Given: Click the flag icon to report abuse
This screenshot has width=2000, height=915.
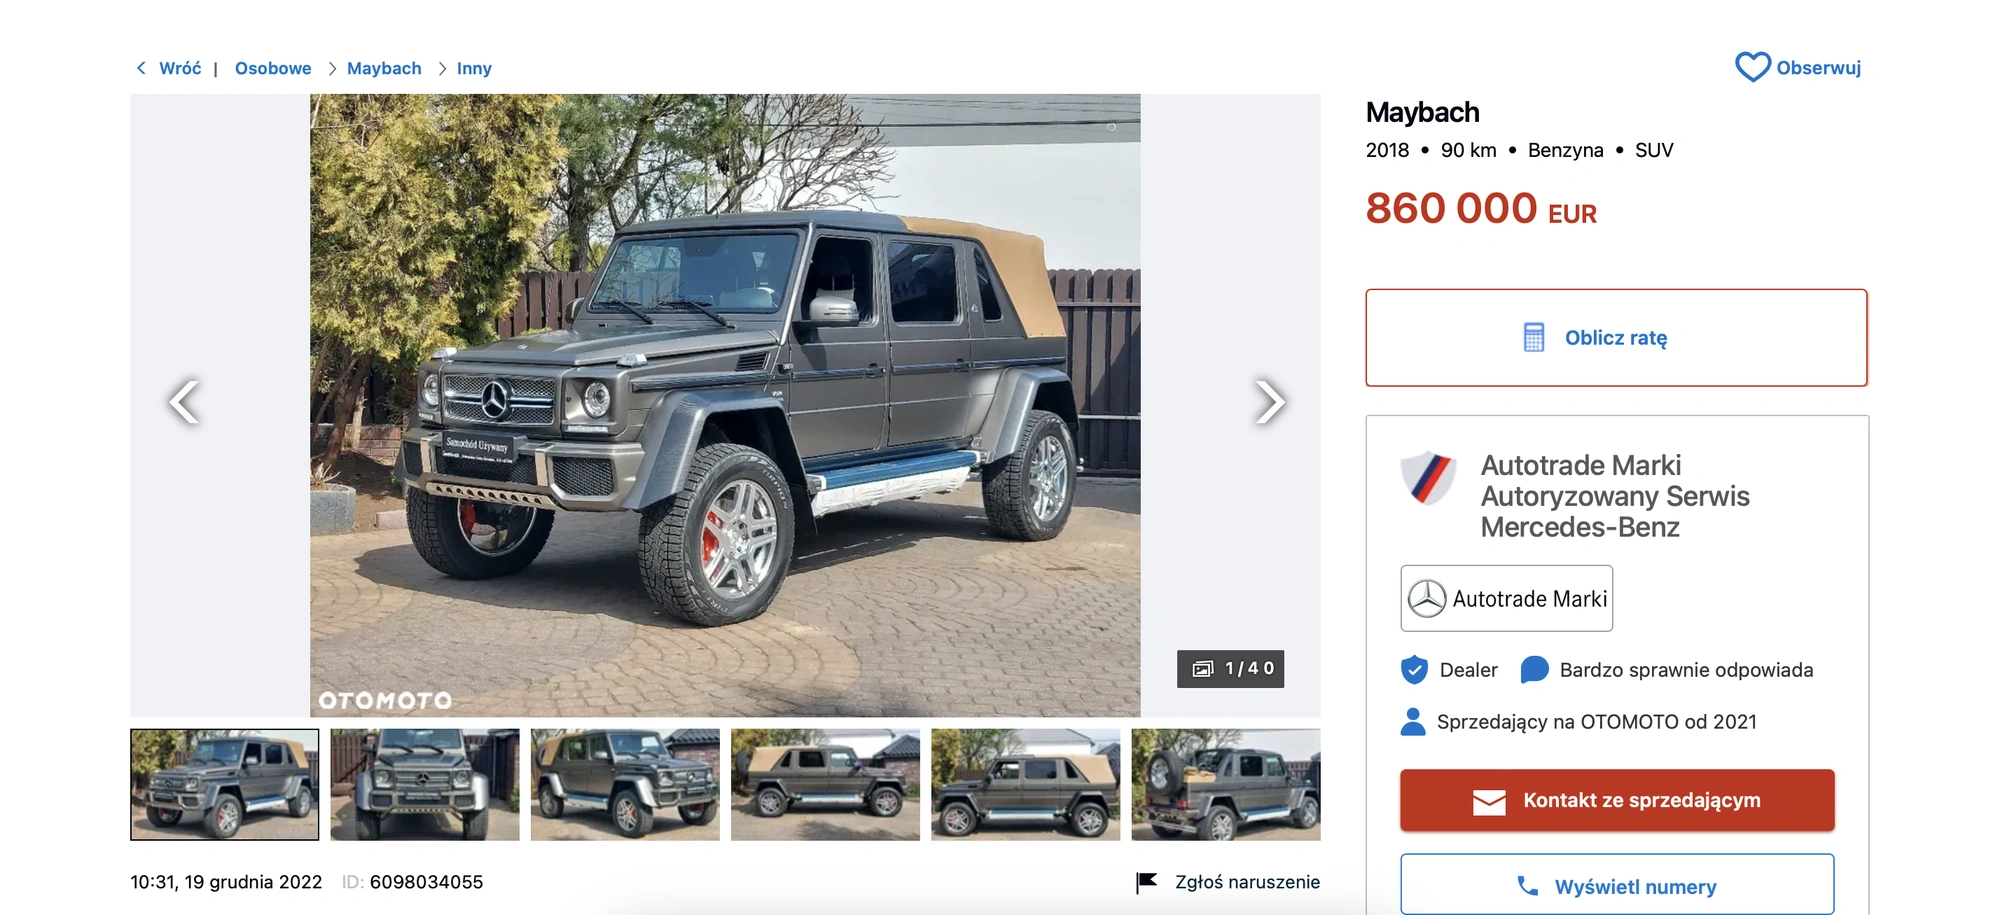Looking at the screenshot, I should (1147, 882).
